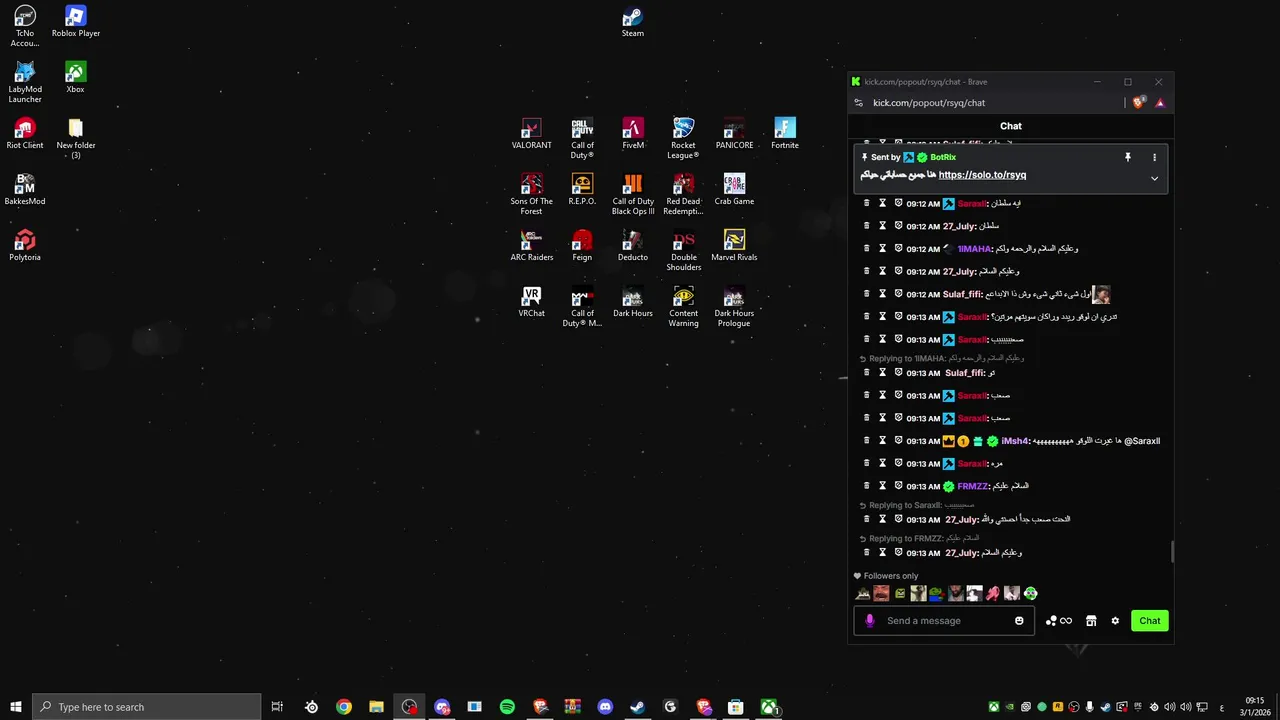Image resolution: width=1280 pixels, height=720 pixels.
Task: Ban Sulaf_fifi 09:12 AM message with shield icon
Action: pos(898,294)
